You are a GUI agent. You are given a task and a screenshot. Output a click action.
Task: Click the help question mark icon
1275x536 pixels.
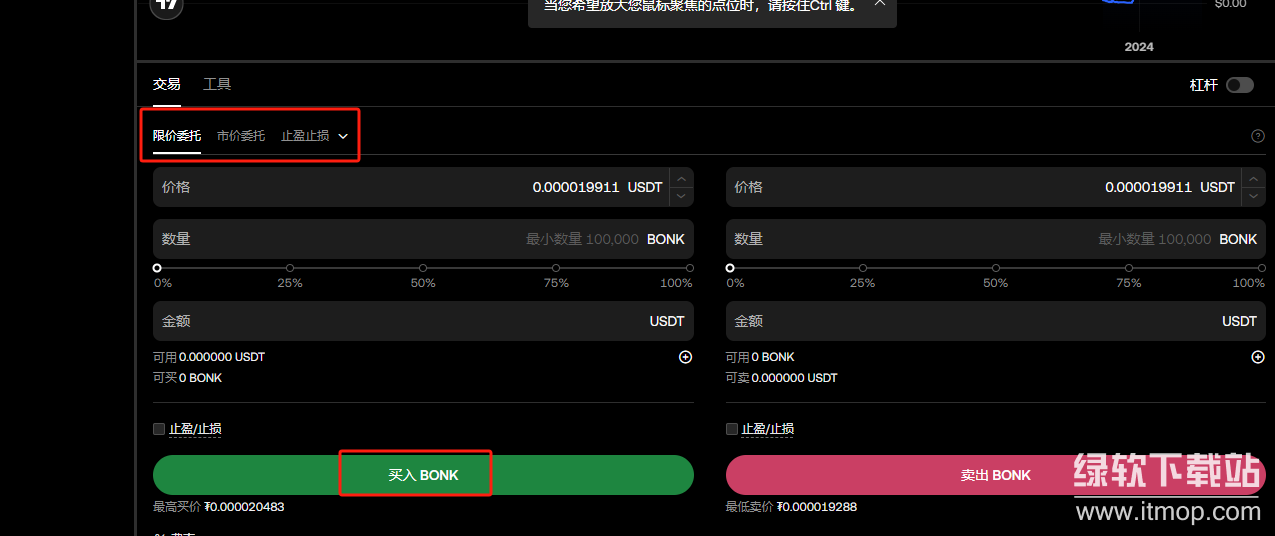click(x=1258, y=136)
